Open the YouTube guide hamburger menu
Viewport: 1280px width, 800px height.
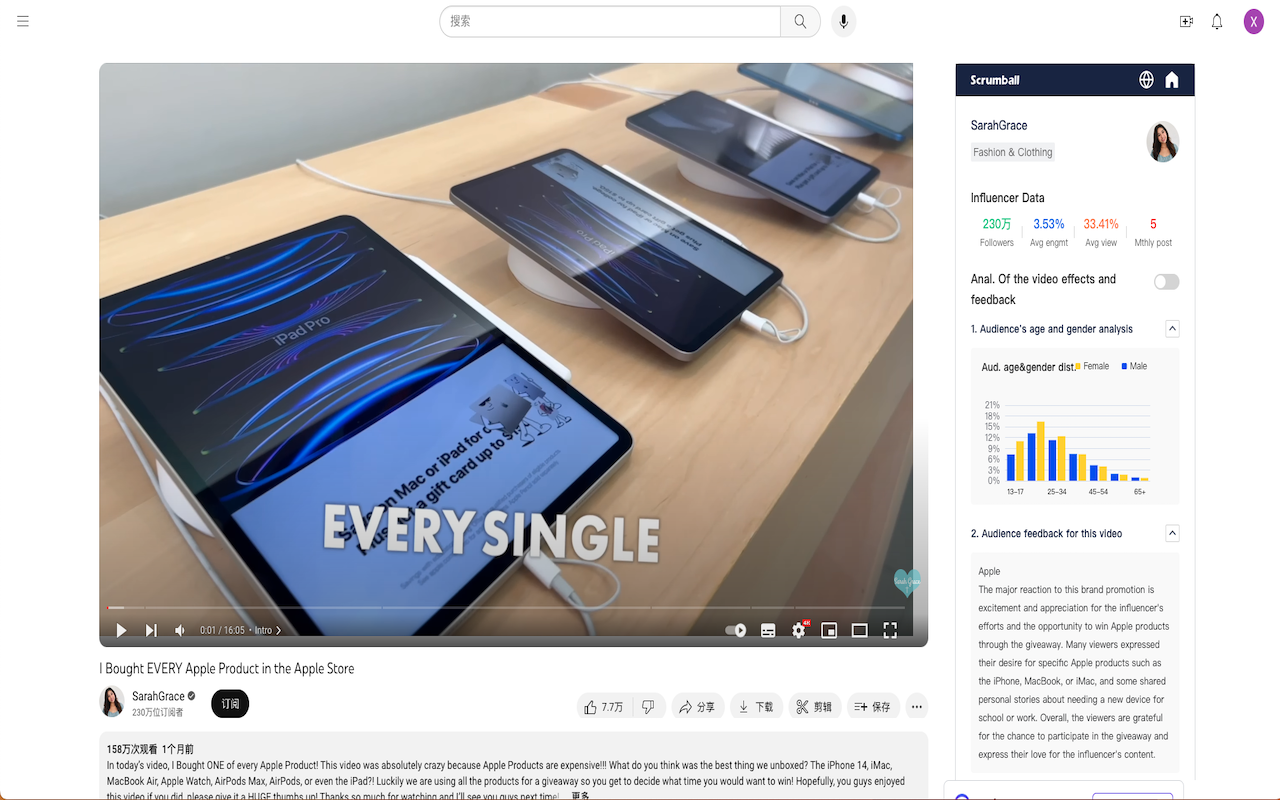click(x=23, y=21)
